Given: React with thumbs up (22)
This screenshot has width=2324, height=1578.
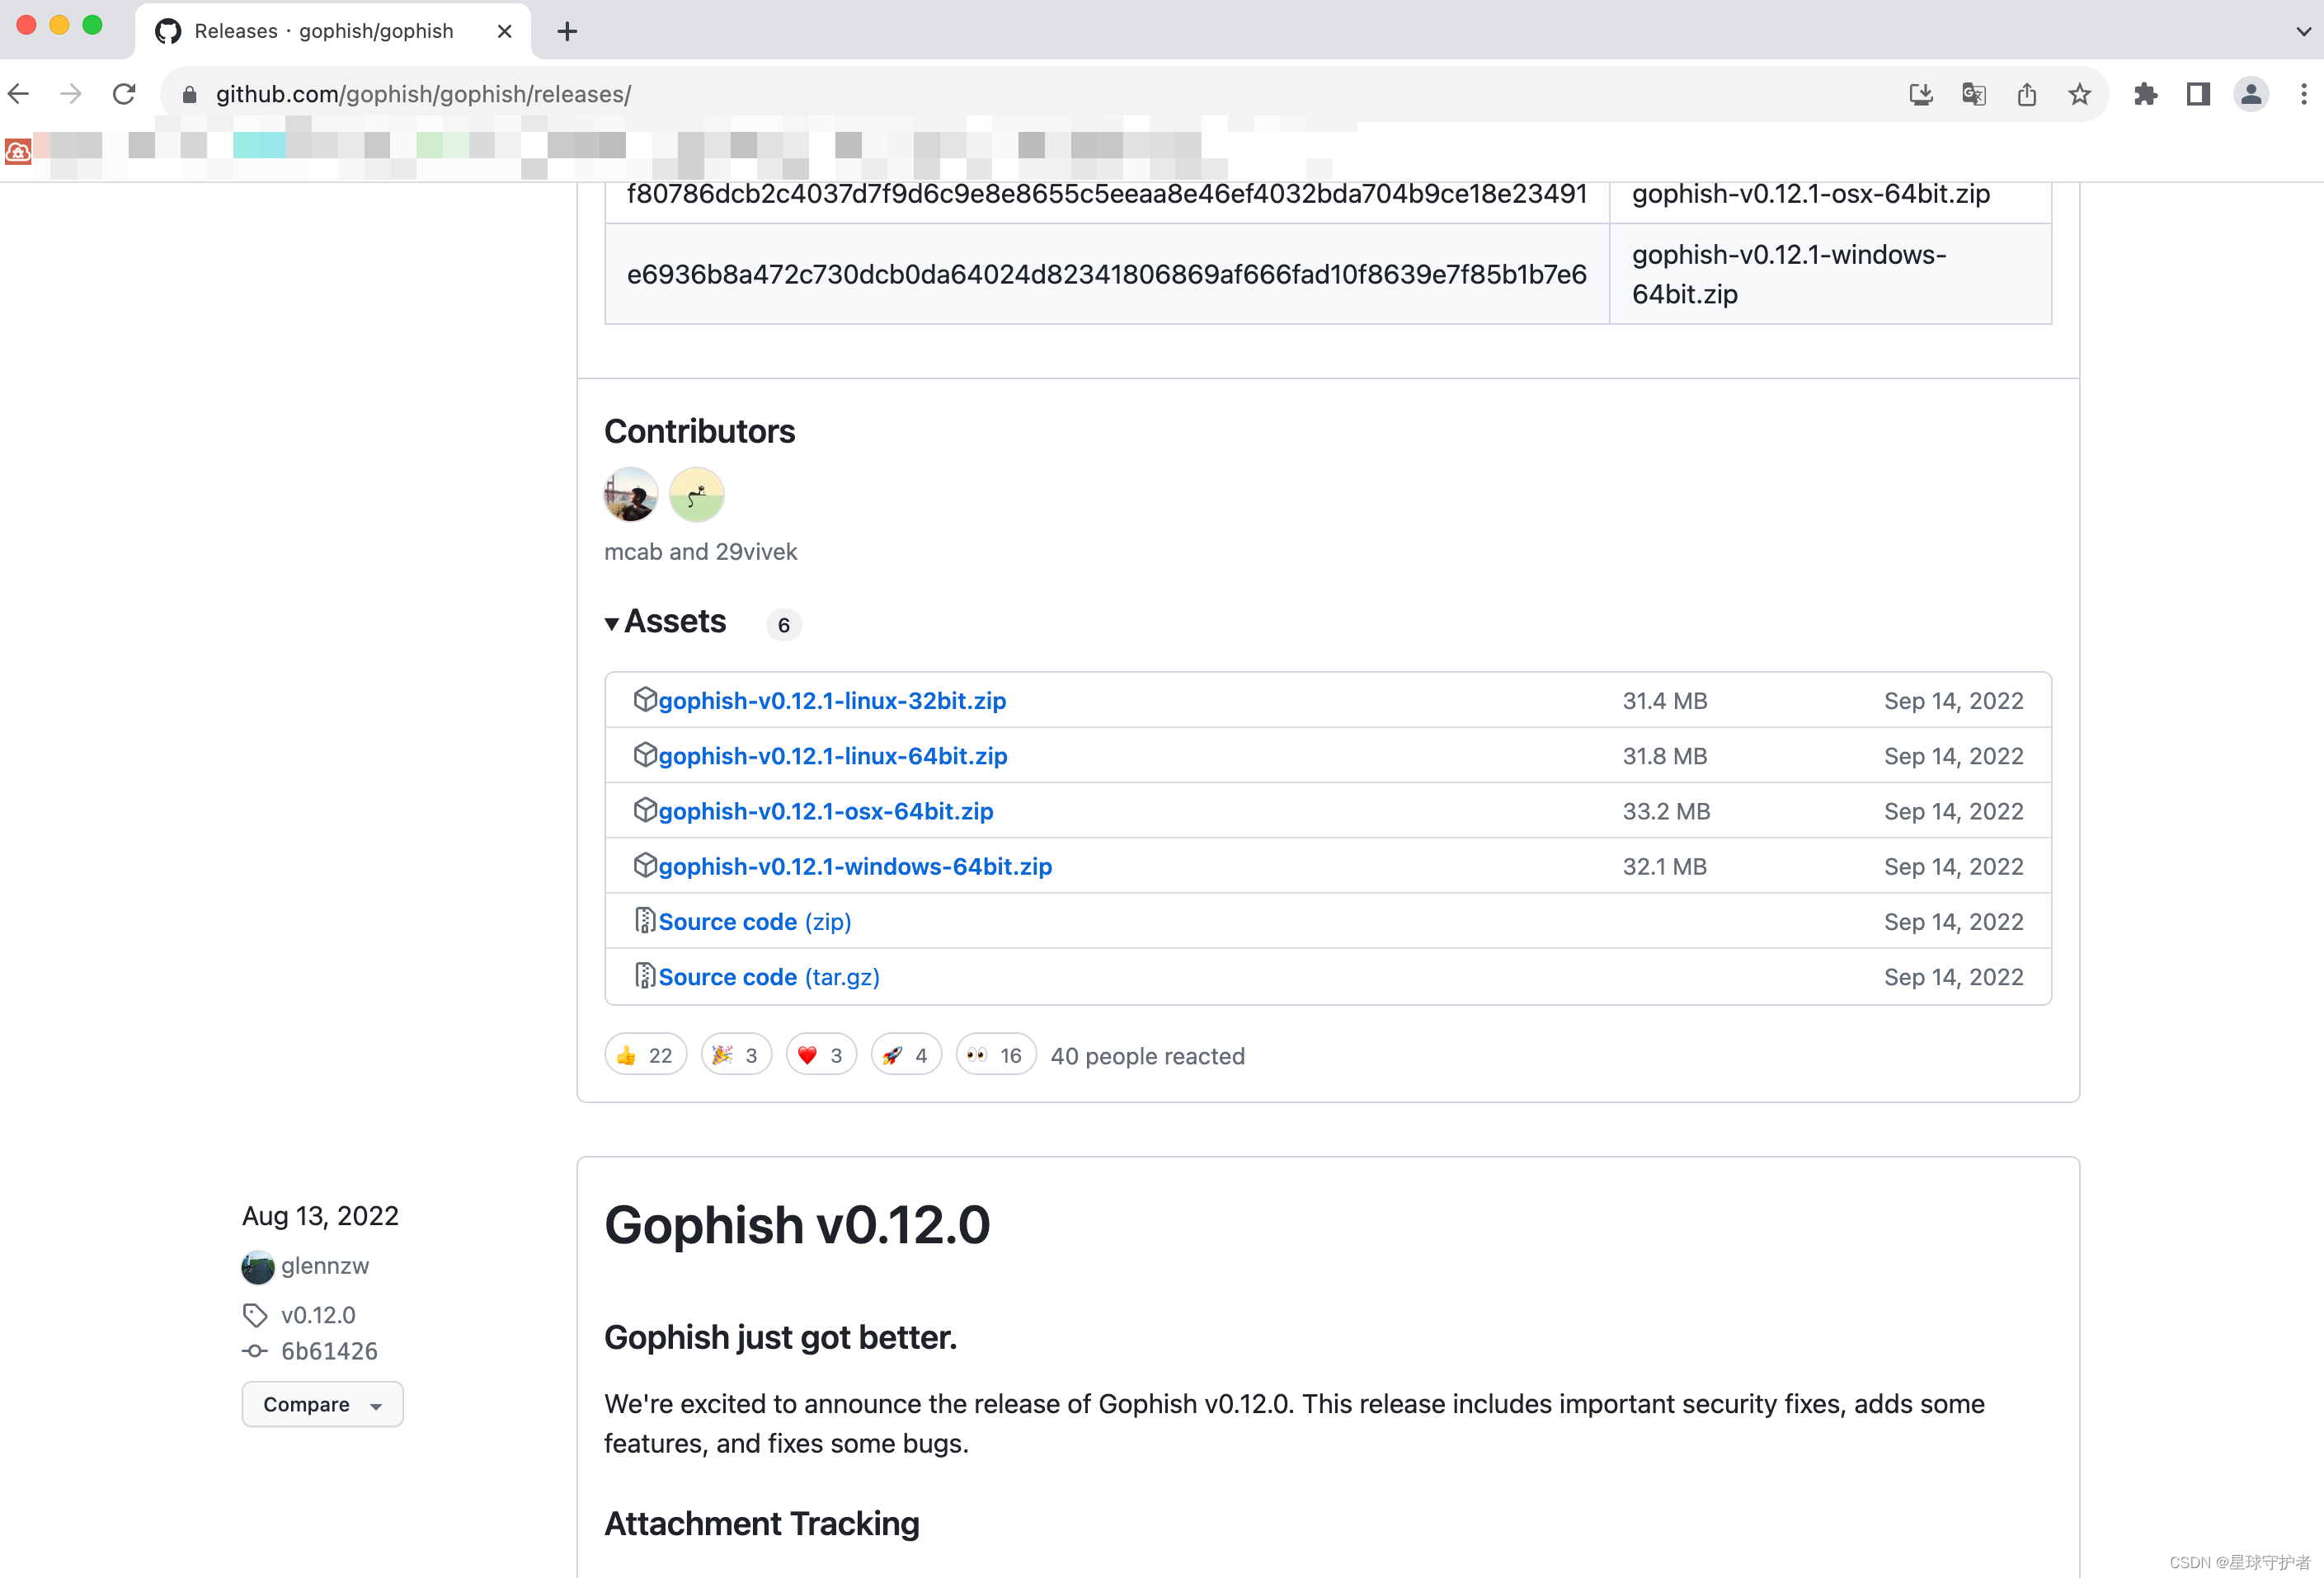Looking at the screenshot, I should [x=645, y=1055].
